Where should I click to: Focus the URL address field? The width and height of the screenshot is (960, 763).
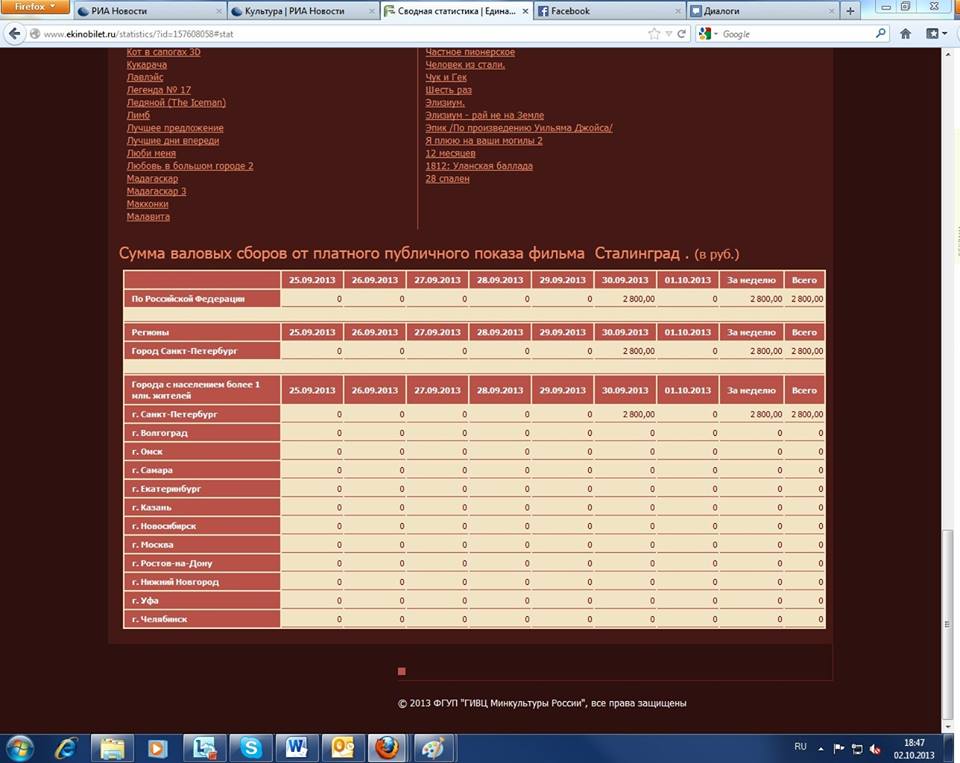coord(343,34)
